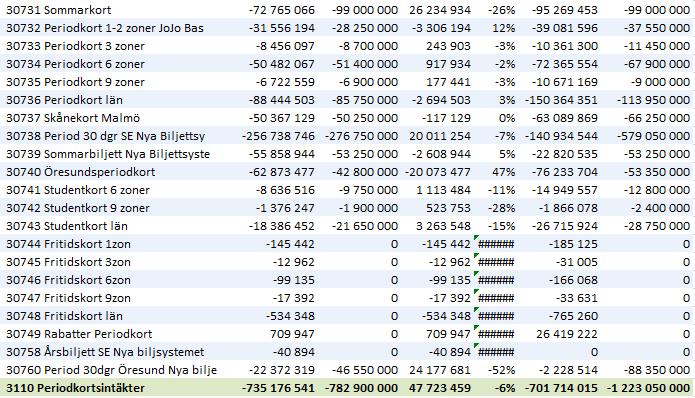Viewport: 695px width, 398px height.
Task: Click the total value -735 176 541
Action: point(278,388)
